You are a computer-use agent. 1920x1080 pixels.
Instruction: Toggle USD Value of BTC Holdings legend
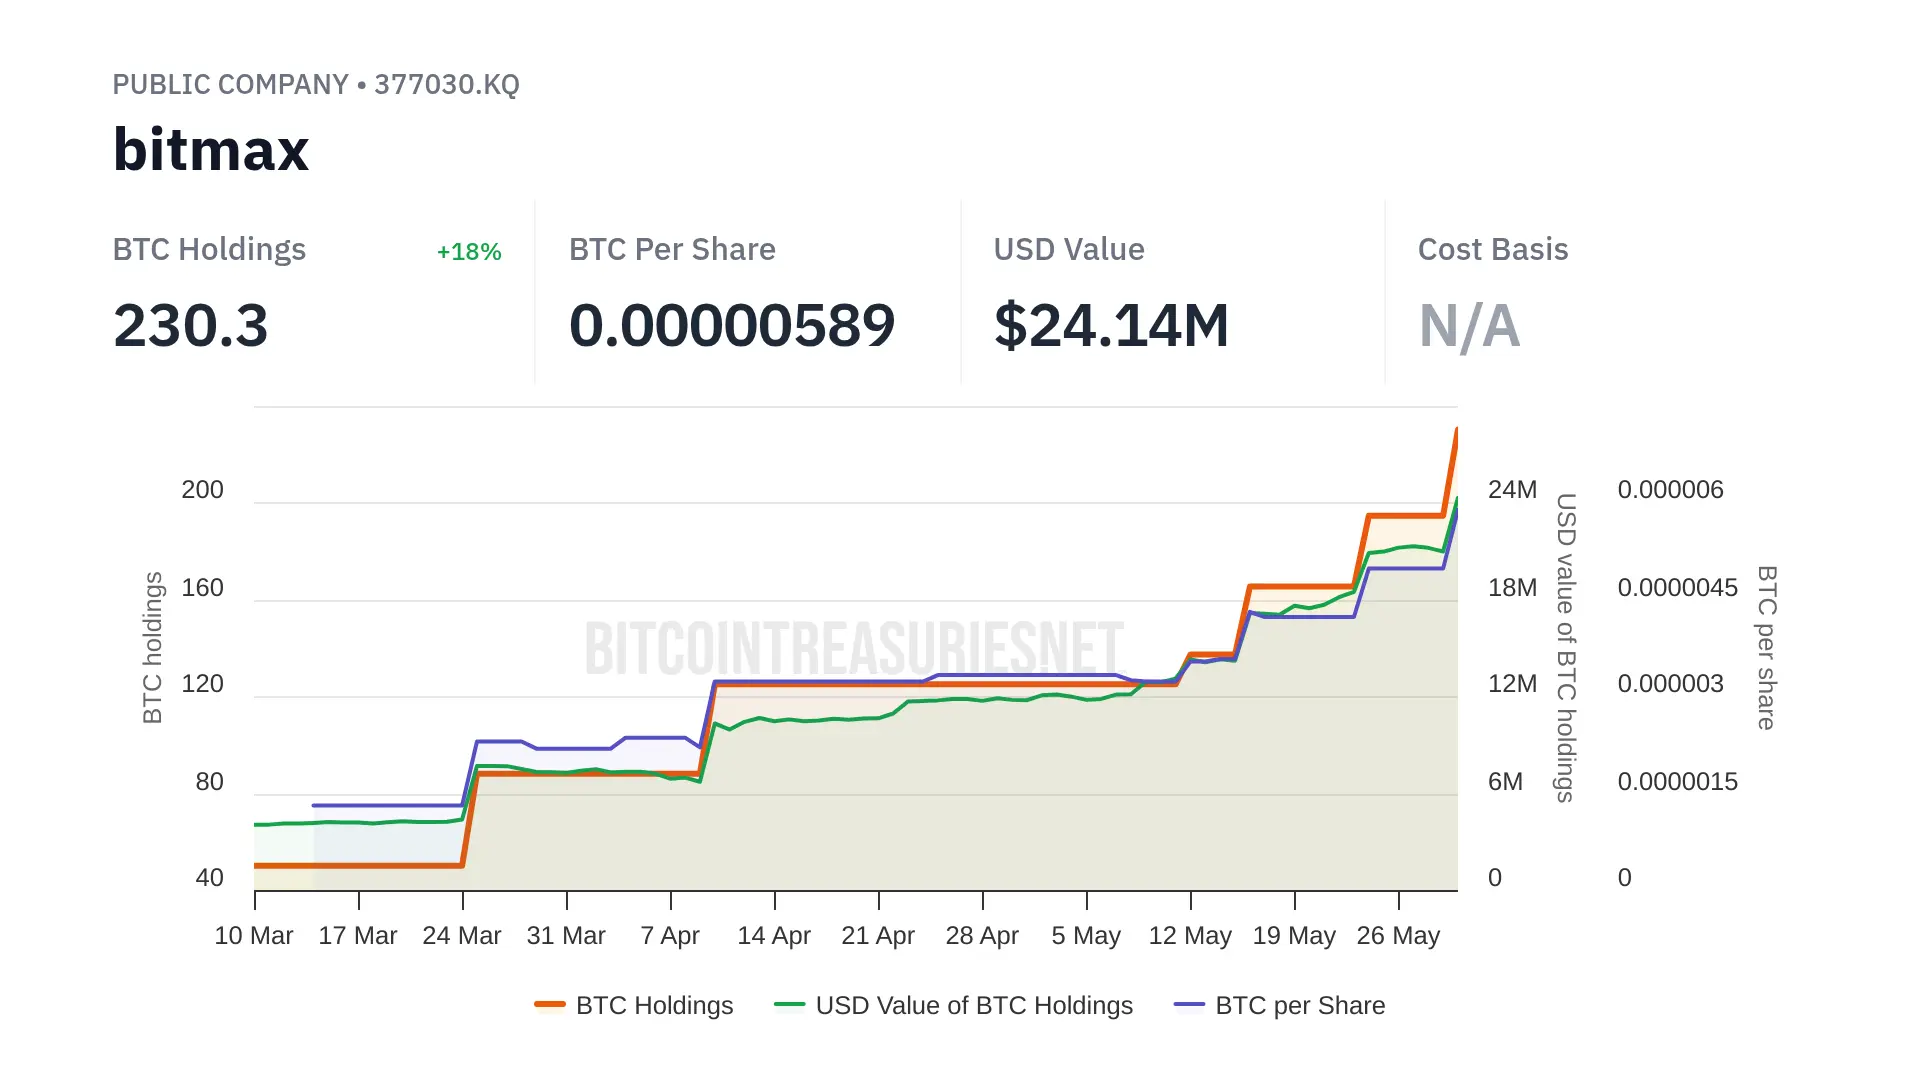(973, 1005)
